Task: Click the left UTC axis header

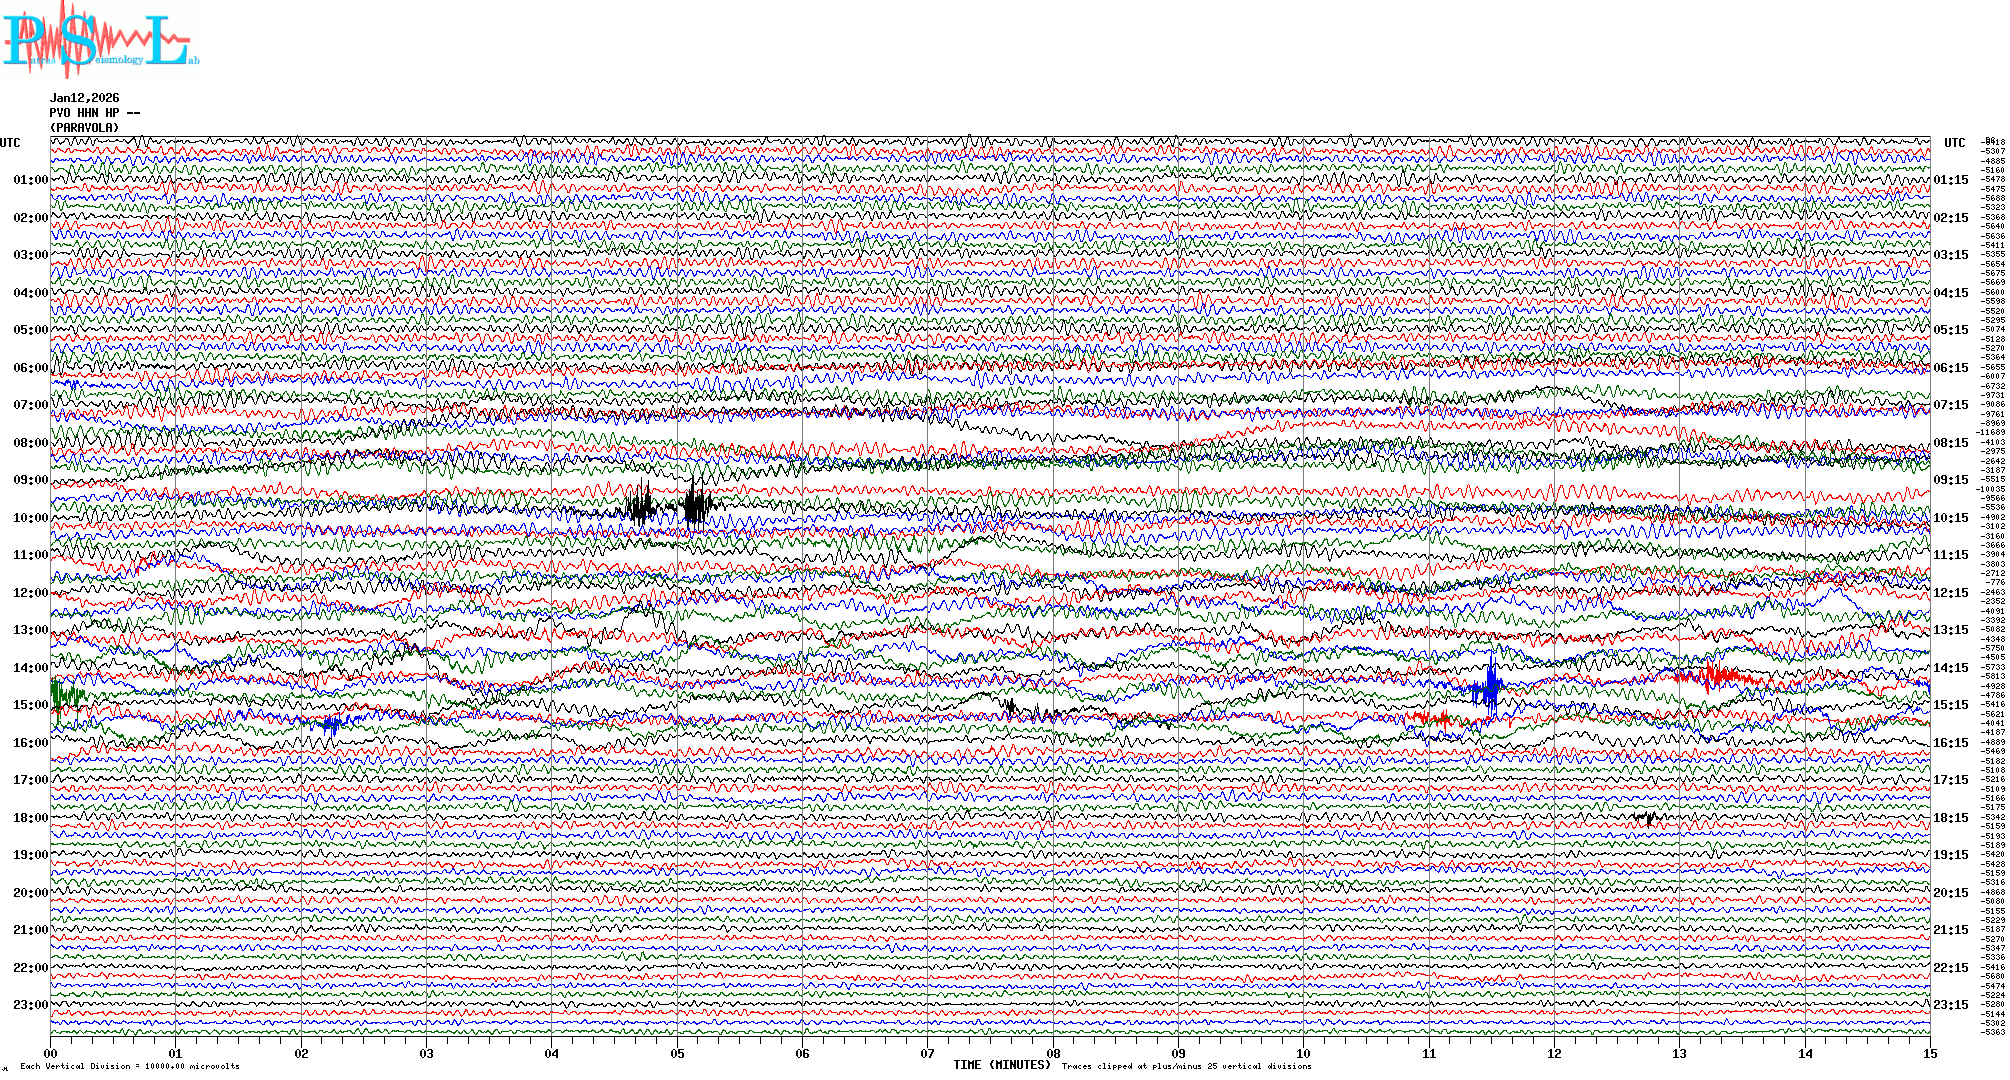Action: click(x=10, y=143)
